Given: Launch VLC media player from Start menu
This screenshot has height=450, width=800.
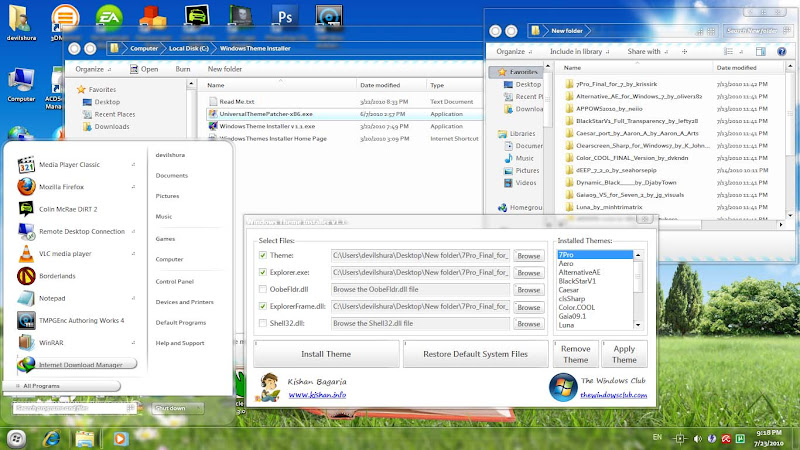Looking at the screenshot, I should point(65,254).
